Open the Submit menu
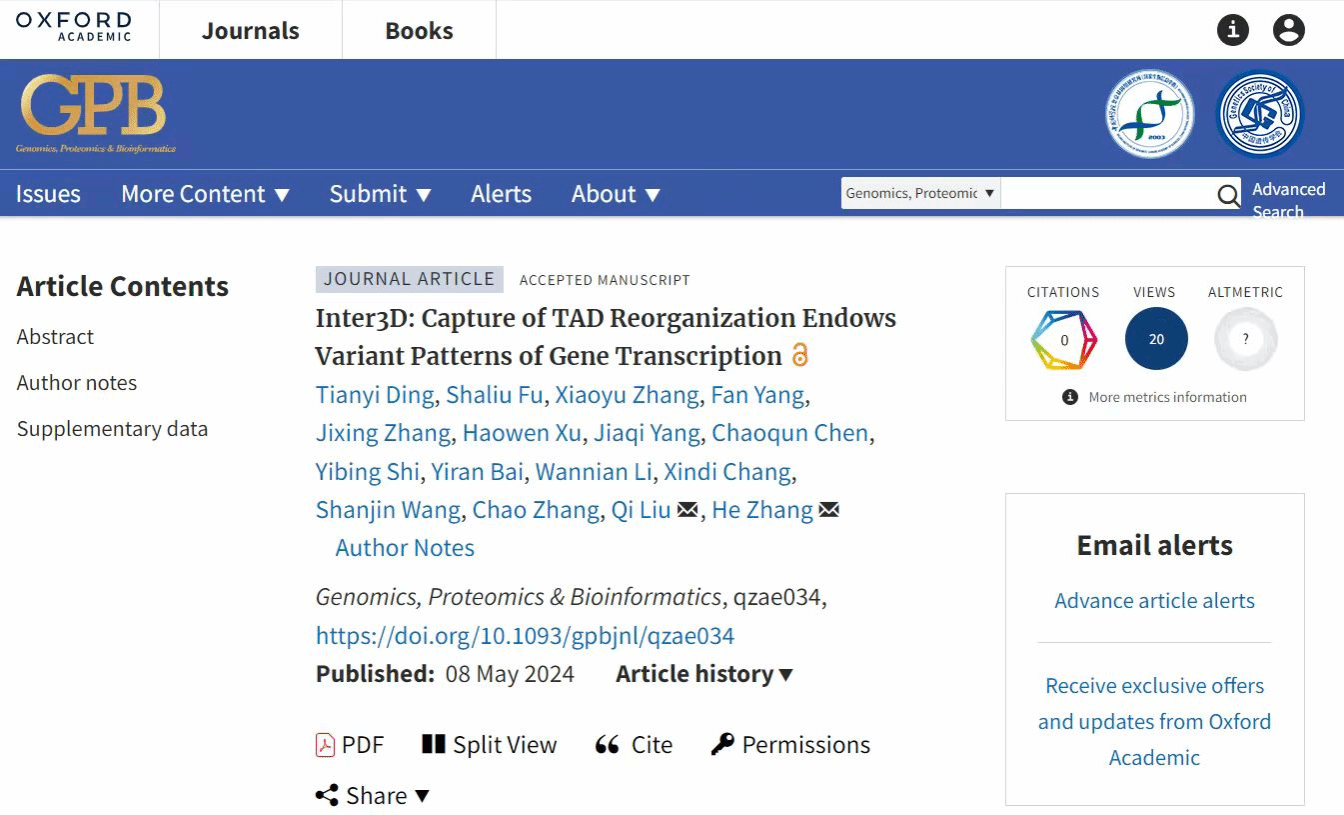The width and height of the screenshot is (1344, 815). click(380, 194)
